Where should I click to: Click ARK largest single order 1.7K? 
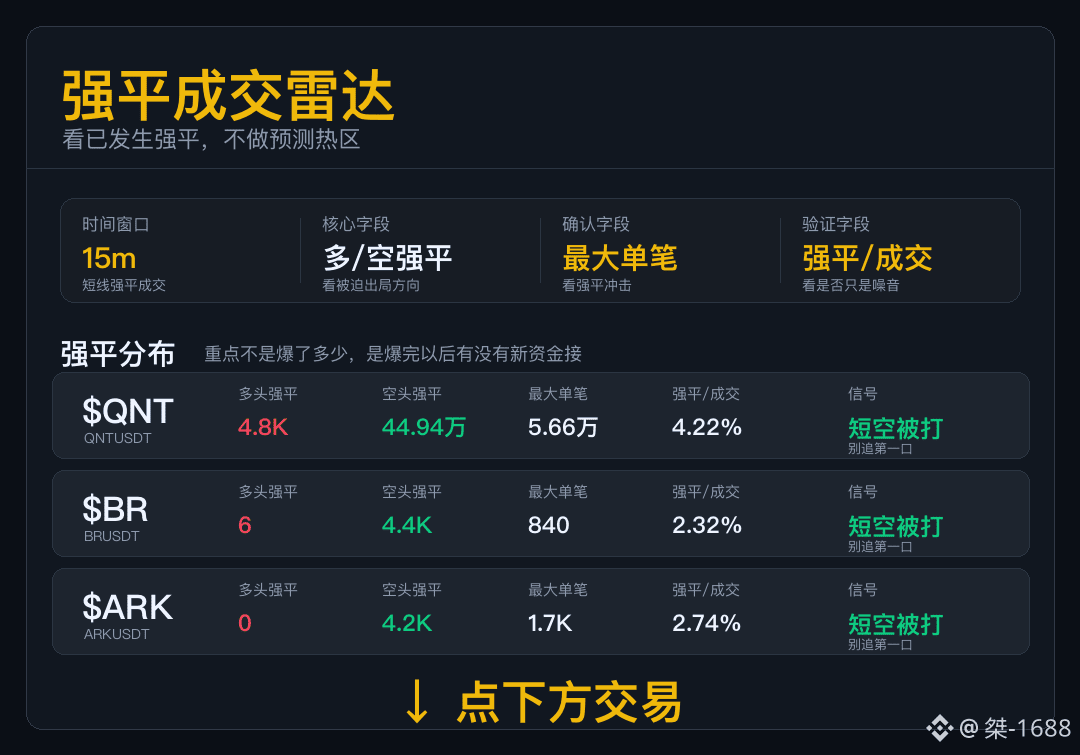pyautogui.click(x=550, y=623)
